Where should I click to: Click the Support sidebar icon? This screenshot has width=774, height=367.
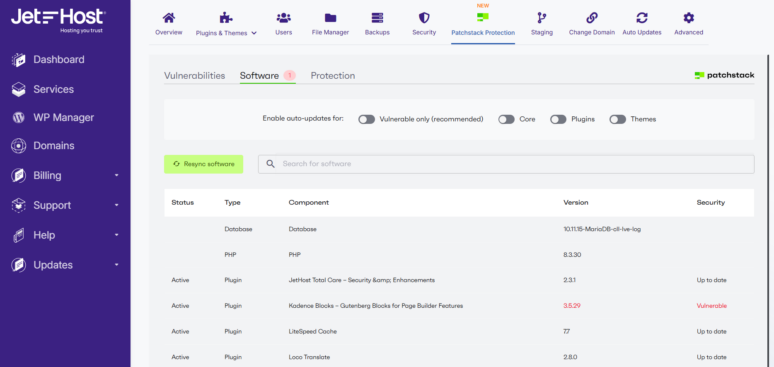18,205
